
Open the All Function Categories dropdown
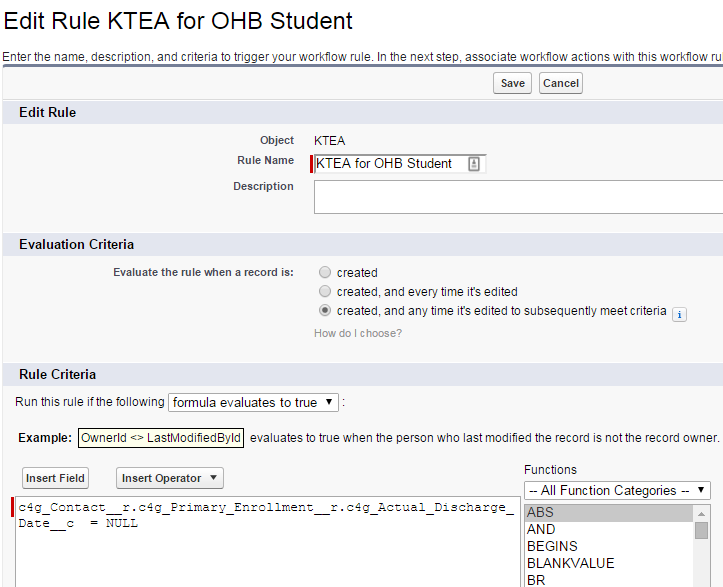[617, 490]
